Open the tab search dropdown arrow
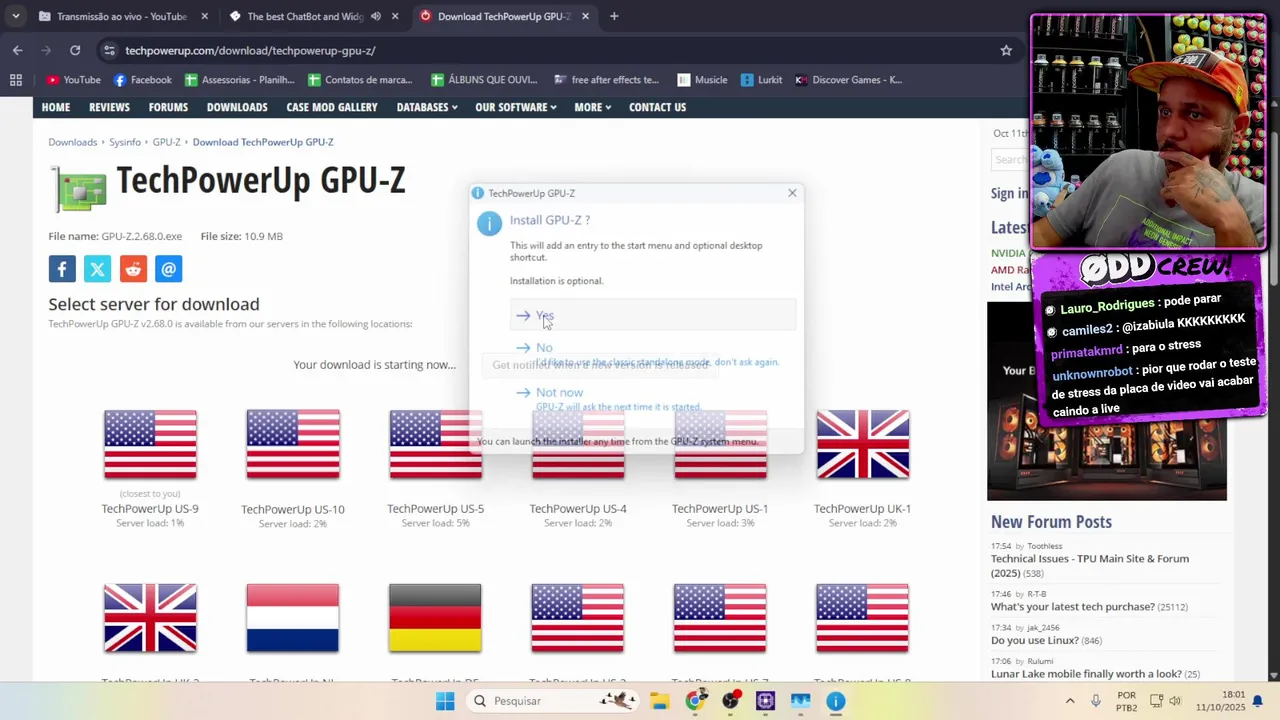 click(x=16, y=16)
